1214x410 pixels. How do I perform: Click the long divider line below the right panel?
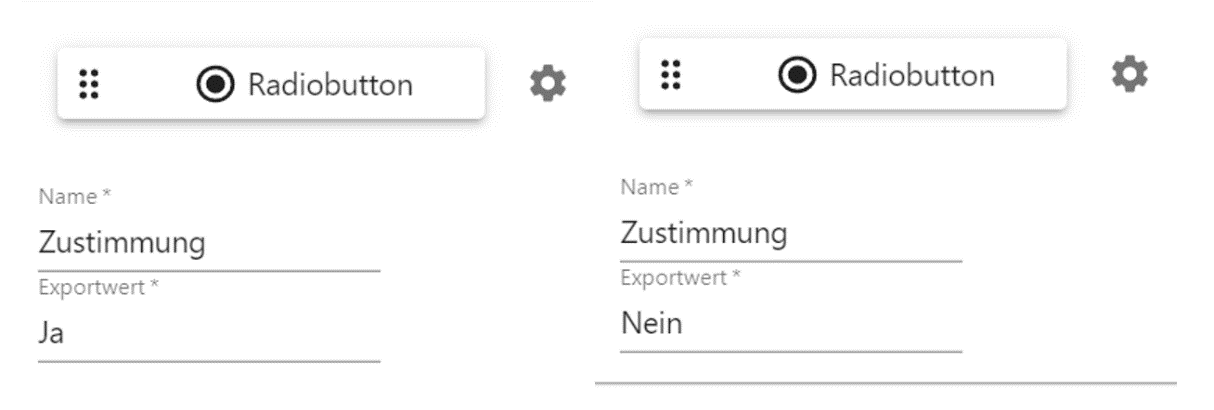pyautogui.click(x=885, y=384)
